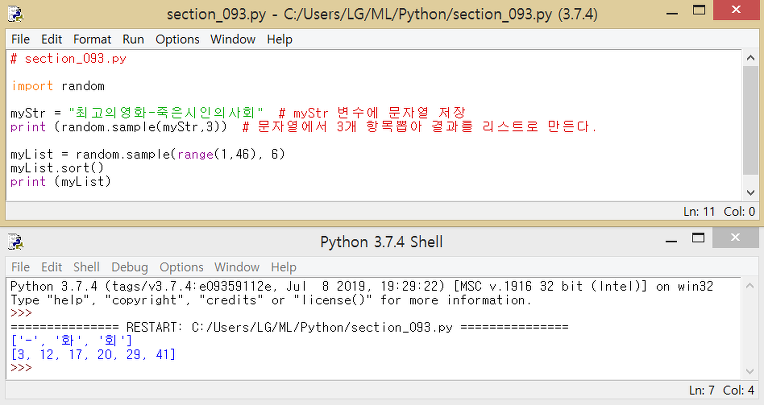Click the IDLE editor window Python icon
The height and width of the screenshot is (405, 764).
click(x=16, y=14)
